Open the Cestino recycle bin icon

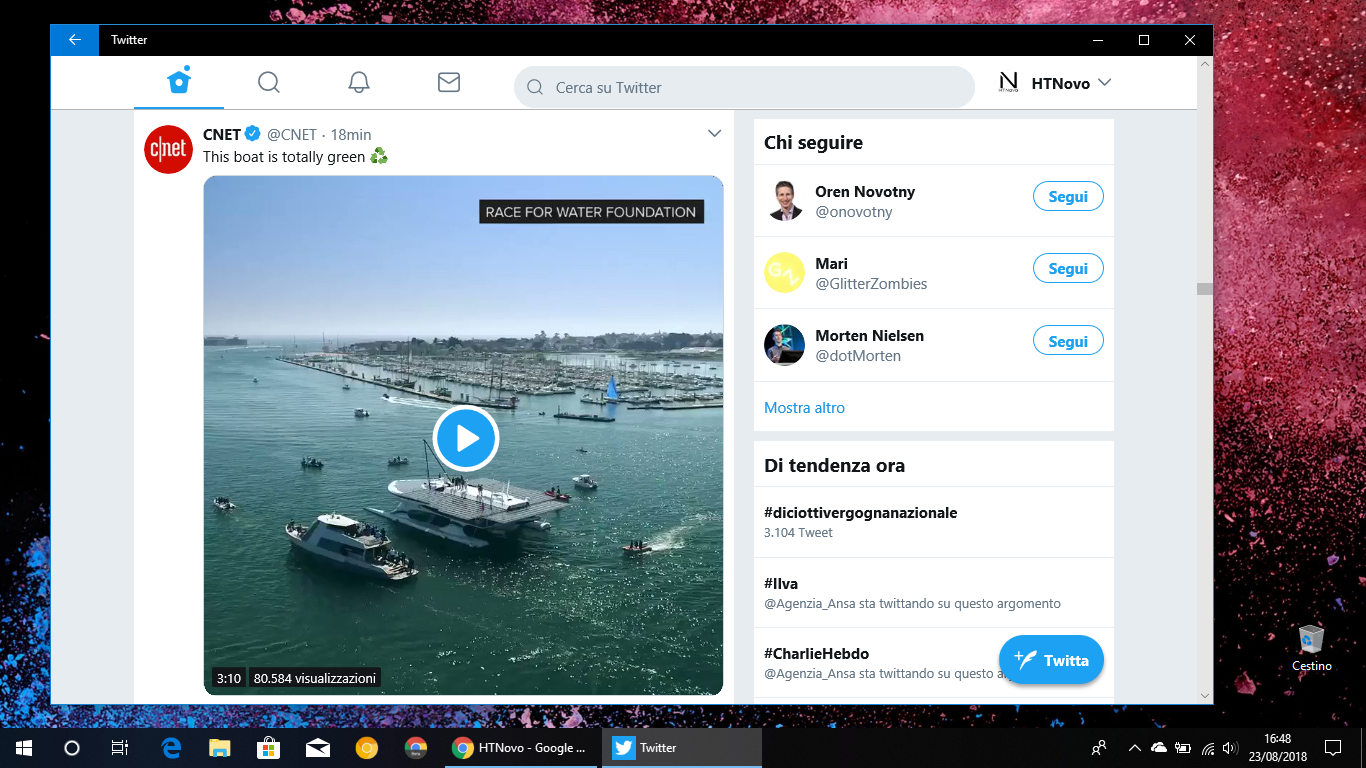click(1311, 648)
